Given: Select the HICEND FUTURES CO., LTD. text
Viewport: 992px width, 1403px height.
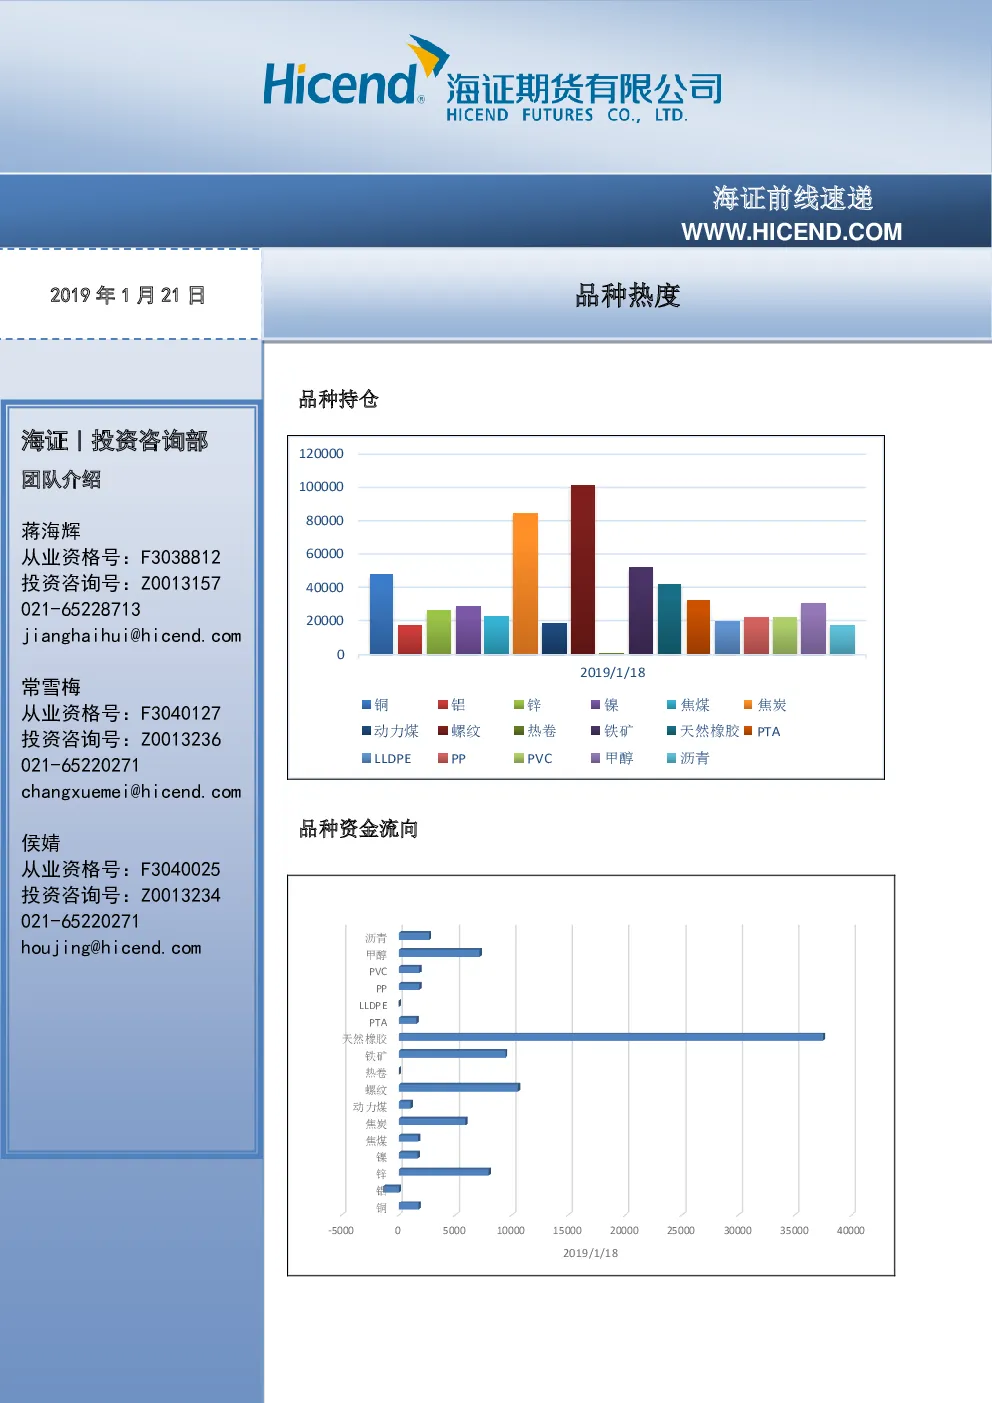Looking at the screenshot, I should (567, 115).
